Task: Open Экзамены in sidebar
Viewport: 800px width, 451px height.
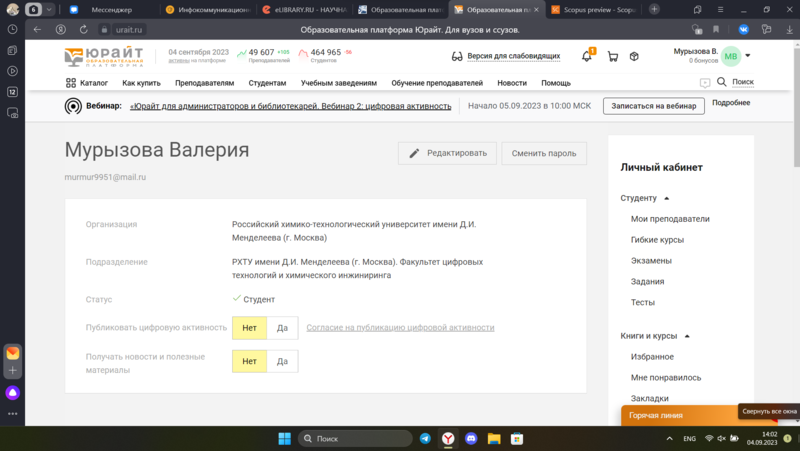Action: (x=651, y=261)
